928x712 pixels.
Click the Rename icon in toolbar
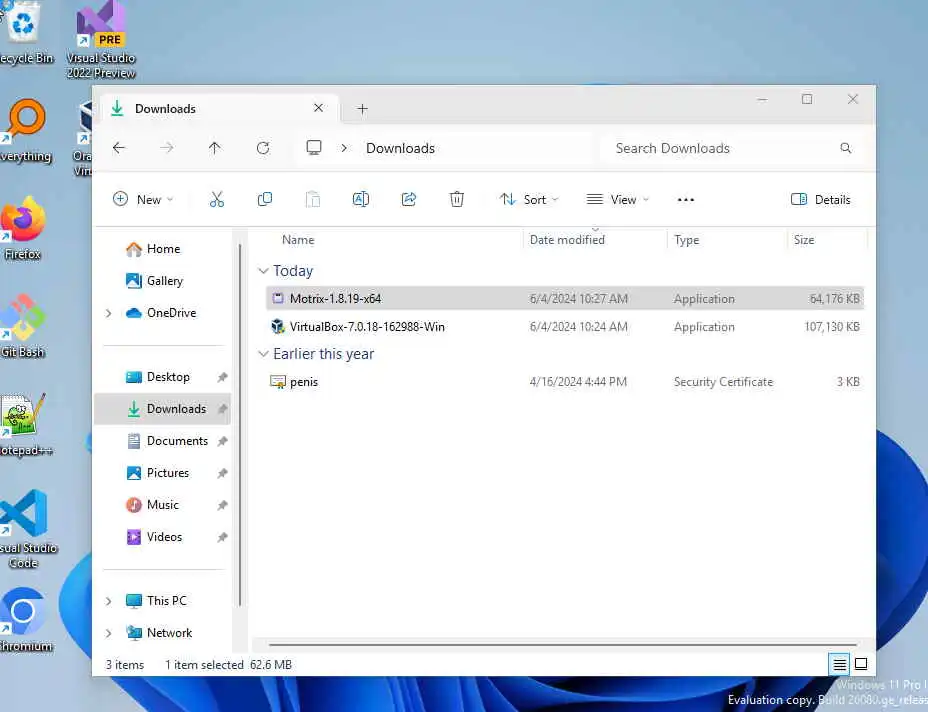(360, 199)
